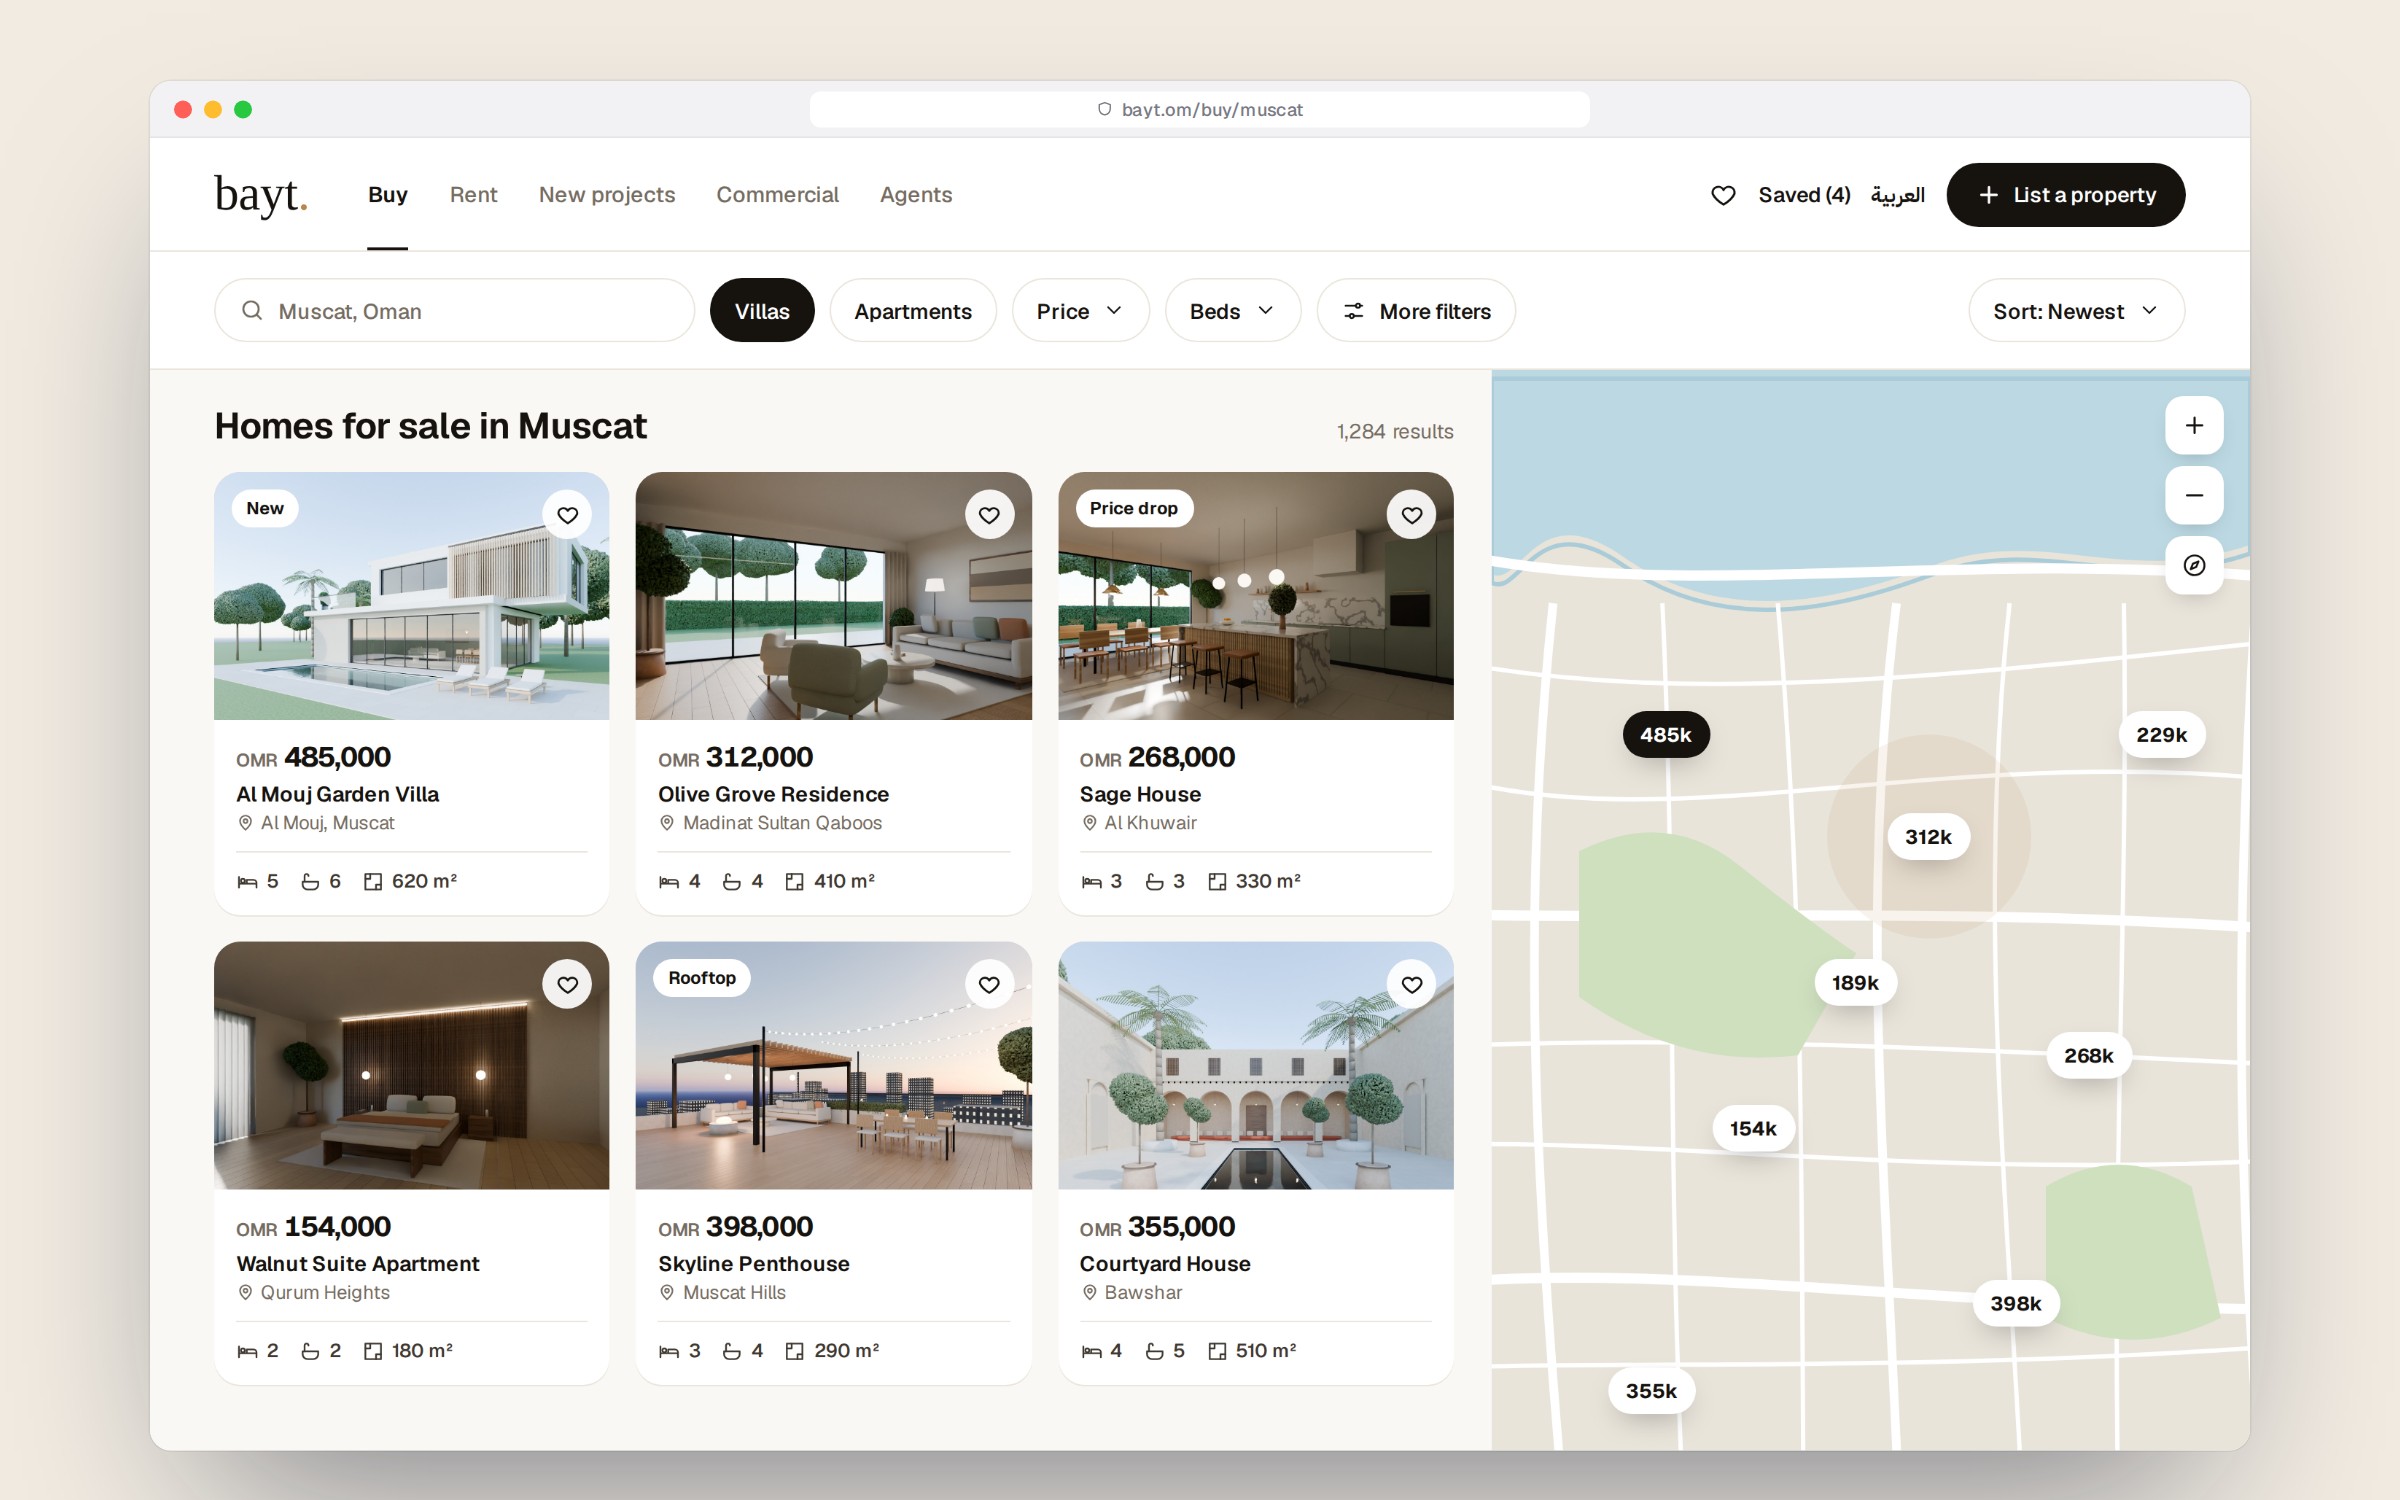
Task: Click the sliders icon in More filters
Action: [x=1353, y=311]
